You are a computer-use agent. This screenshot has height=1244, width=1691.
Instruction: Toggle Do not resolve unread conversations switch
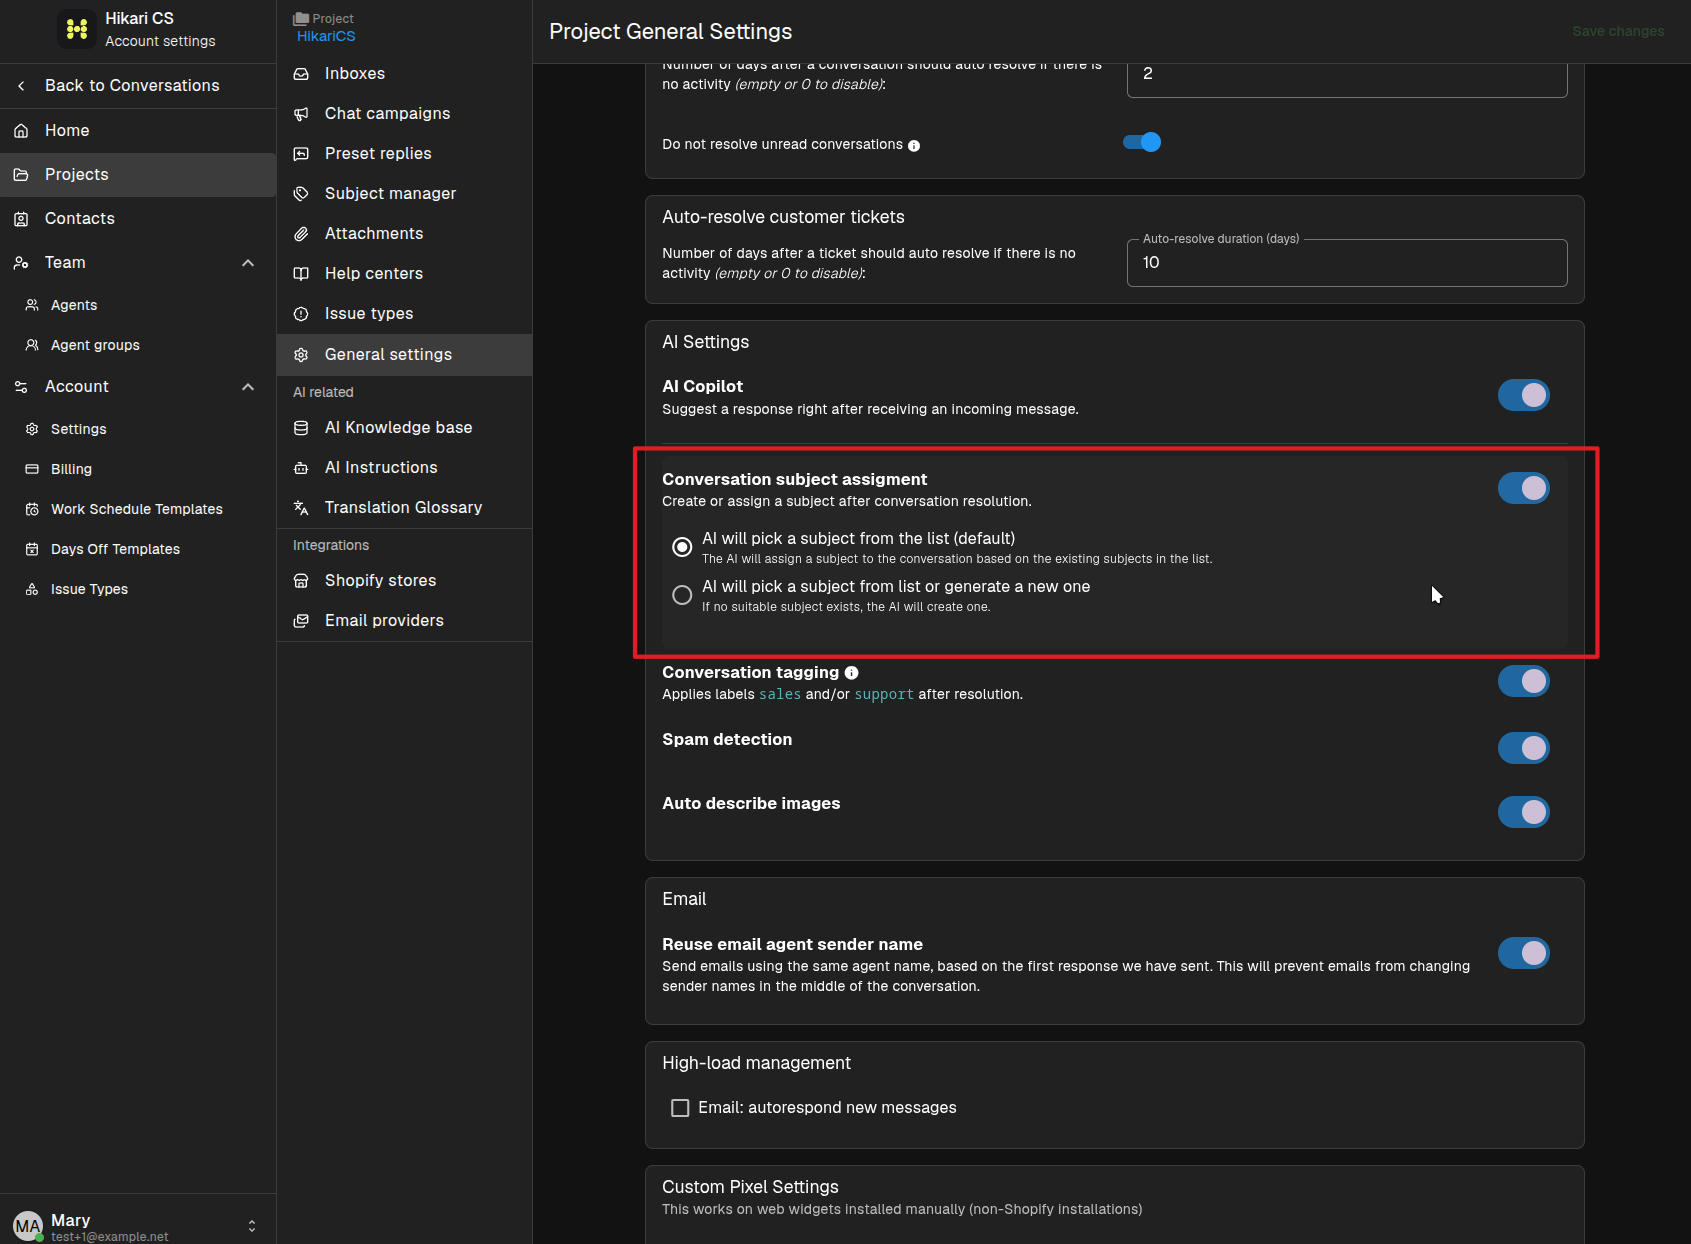(1142, 142)
